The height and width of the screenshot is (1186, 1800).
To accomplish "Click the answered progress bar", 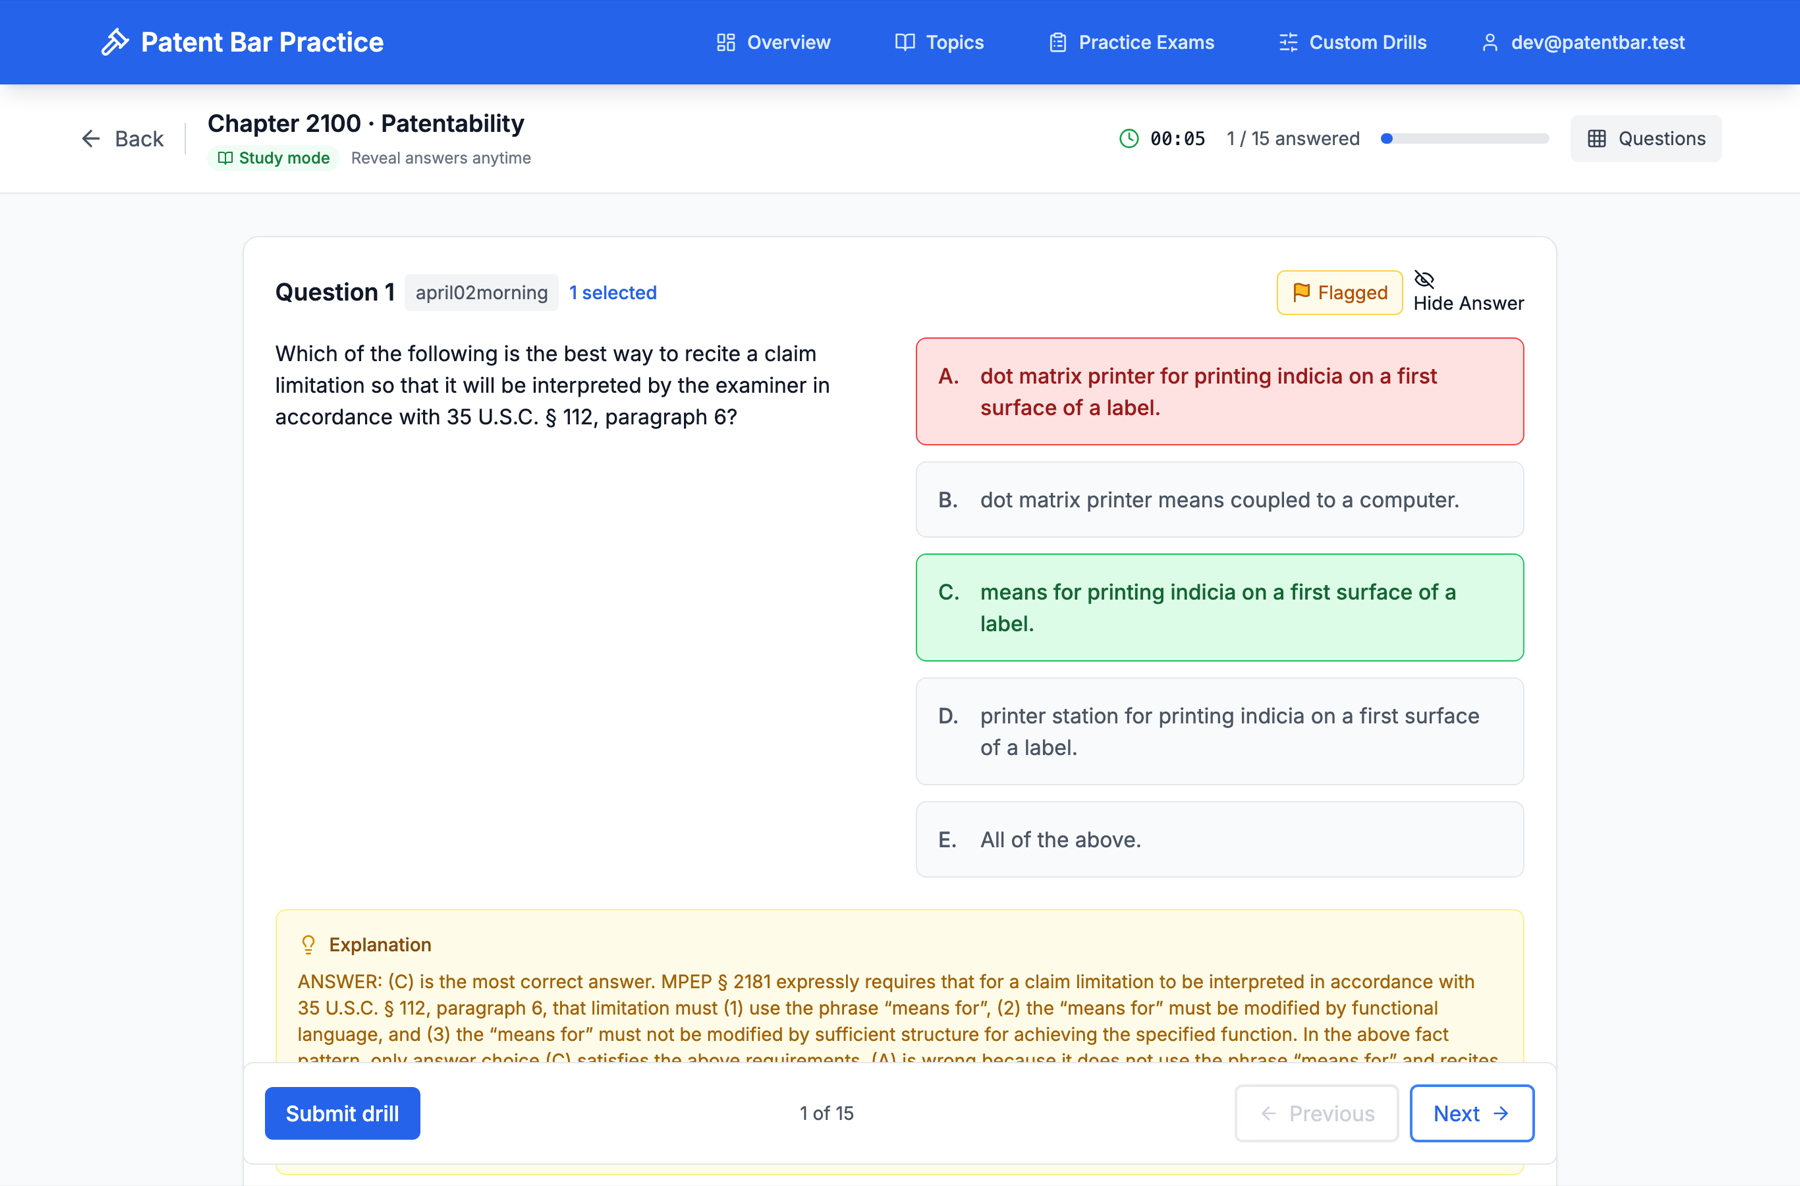I will click(x=1464, y=138).
